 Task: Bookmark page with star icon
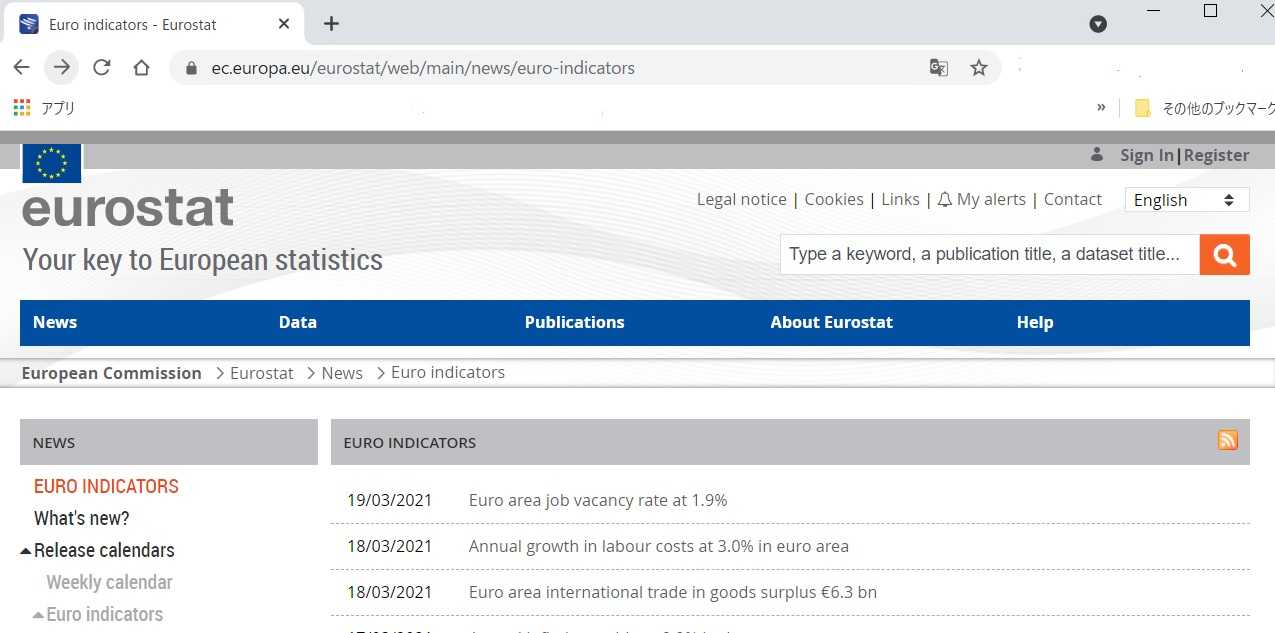pyautogui.click(x=978, y=68)
